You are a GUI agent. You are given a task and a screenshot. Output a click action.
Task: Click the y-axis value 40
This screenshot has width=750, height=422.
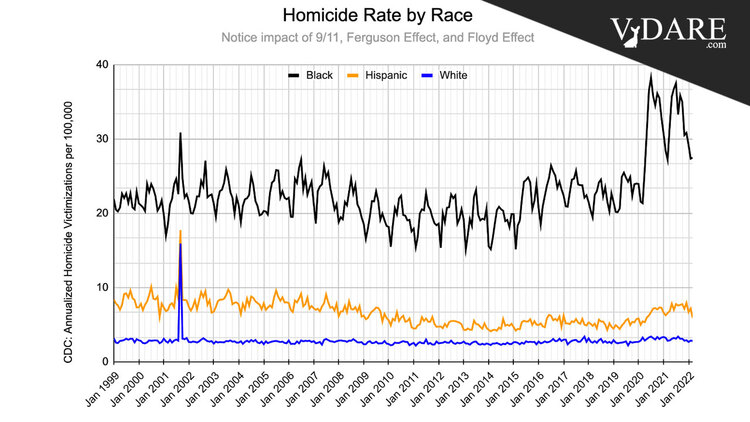[x=103, y=65]
